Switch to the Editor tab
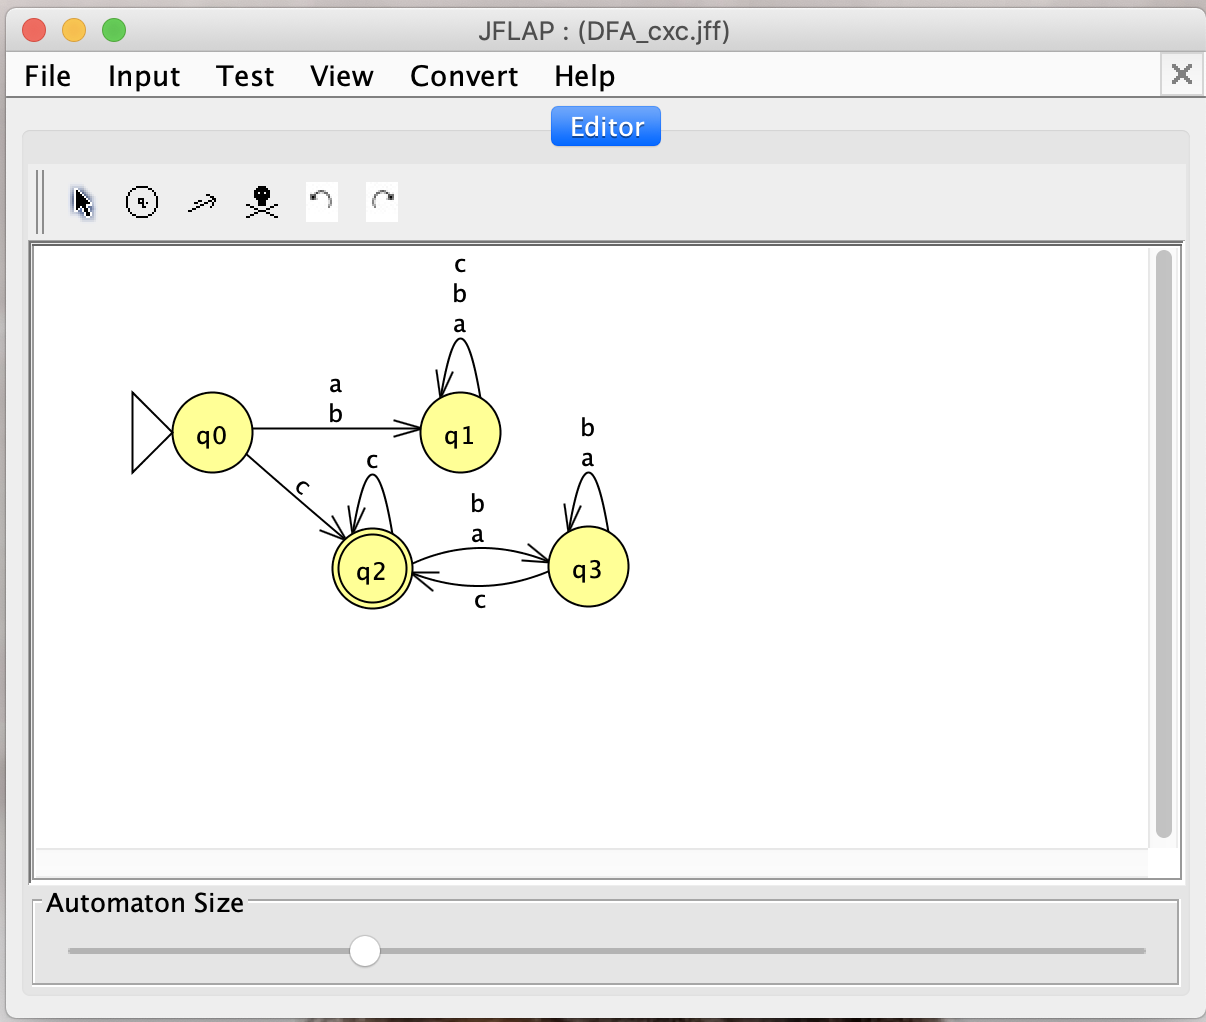1206x1022 pixels. coord(606,127)
